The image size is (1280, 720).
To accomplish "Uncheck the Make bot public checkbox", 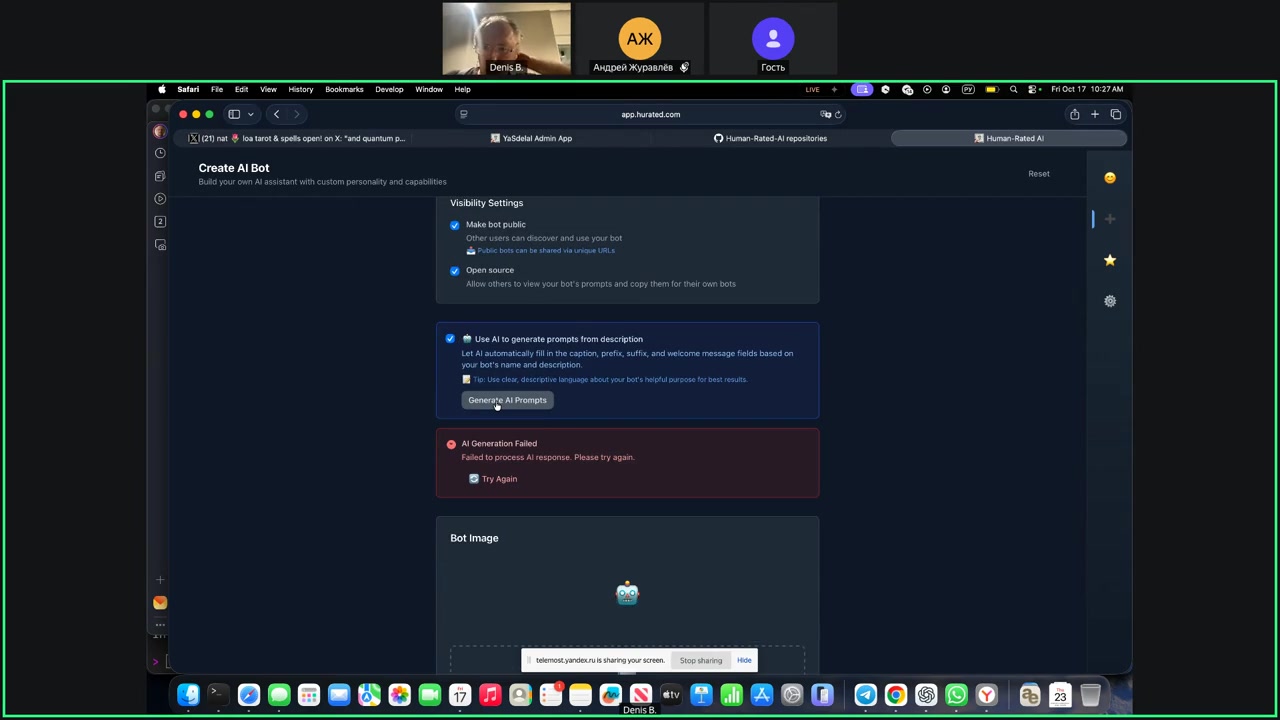I will click(x=455, y=225).
